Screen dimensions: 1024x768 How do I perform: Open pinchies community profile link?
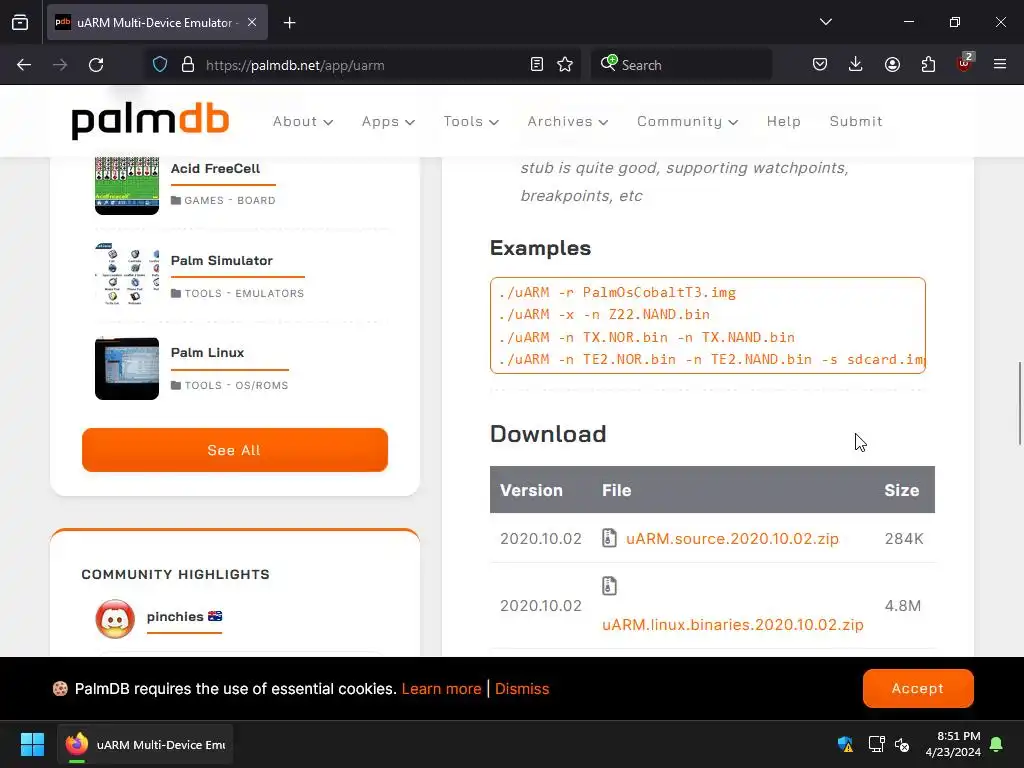click(184, 616)
